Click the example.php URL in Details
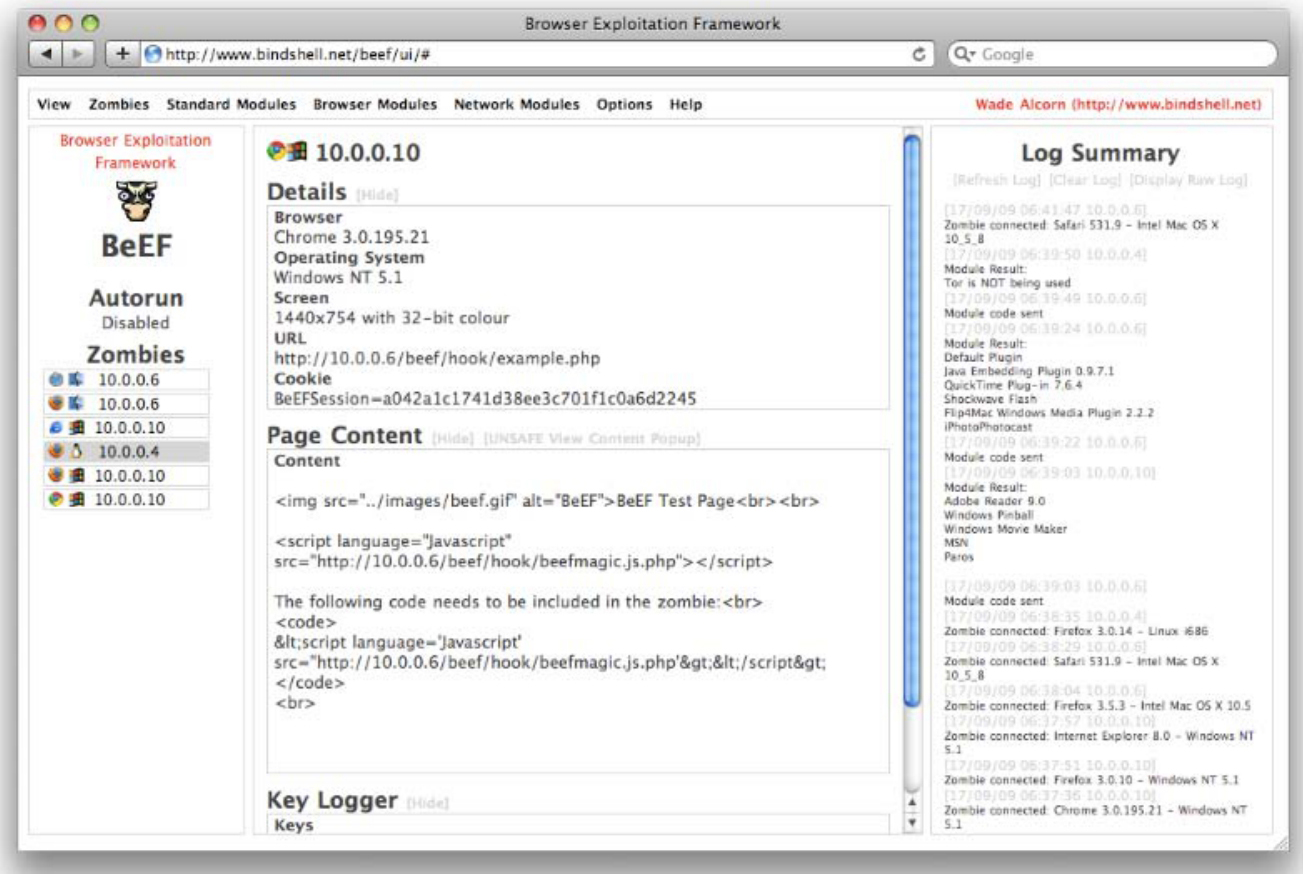 click(x=437, y=358)
